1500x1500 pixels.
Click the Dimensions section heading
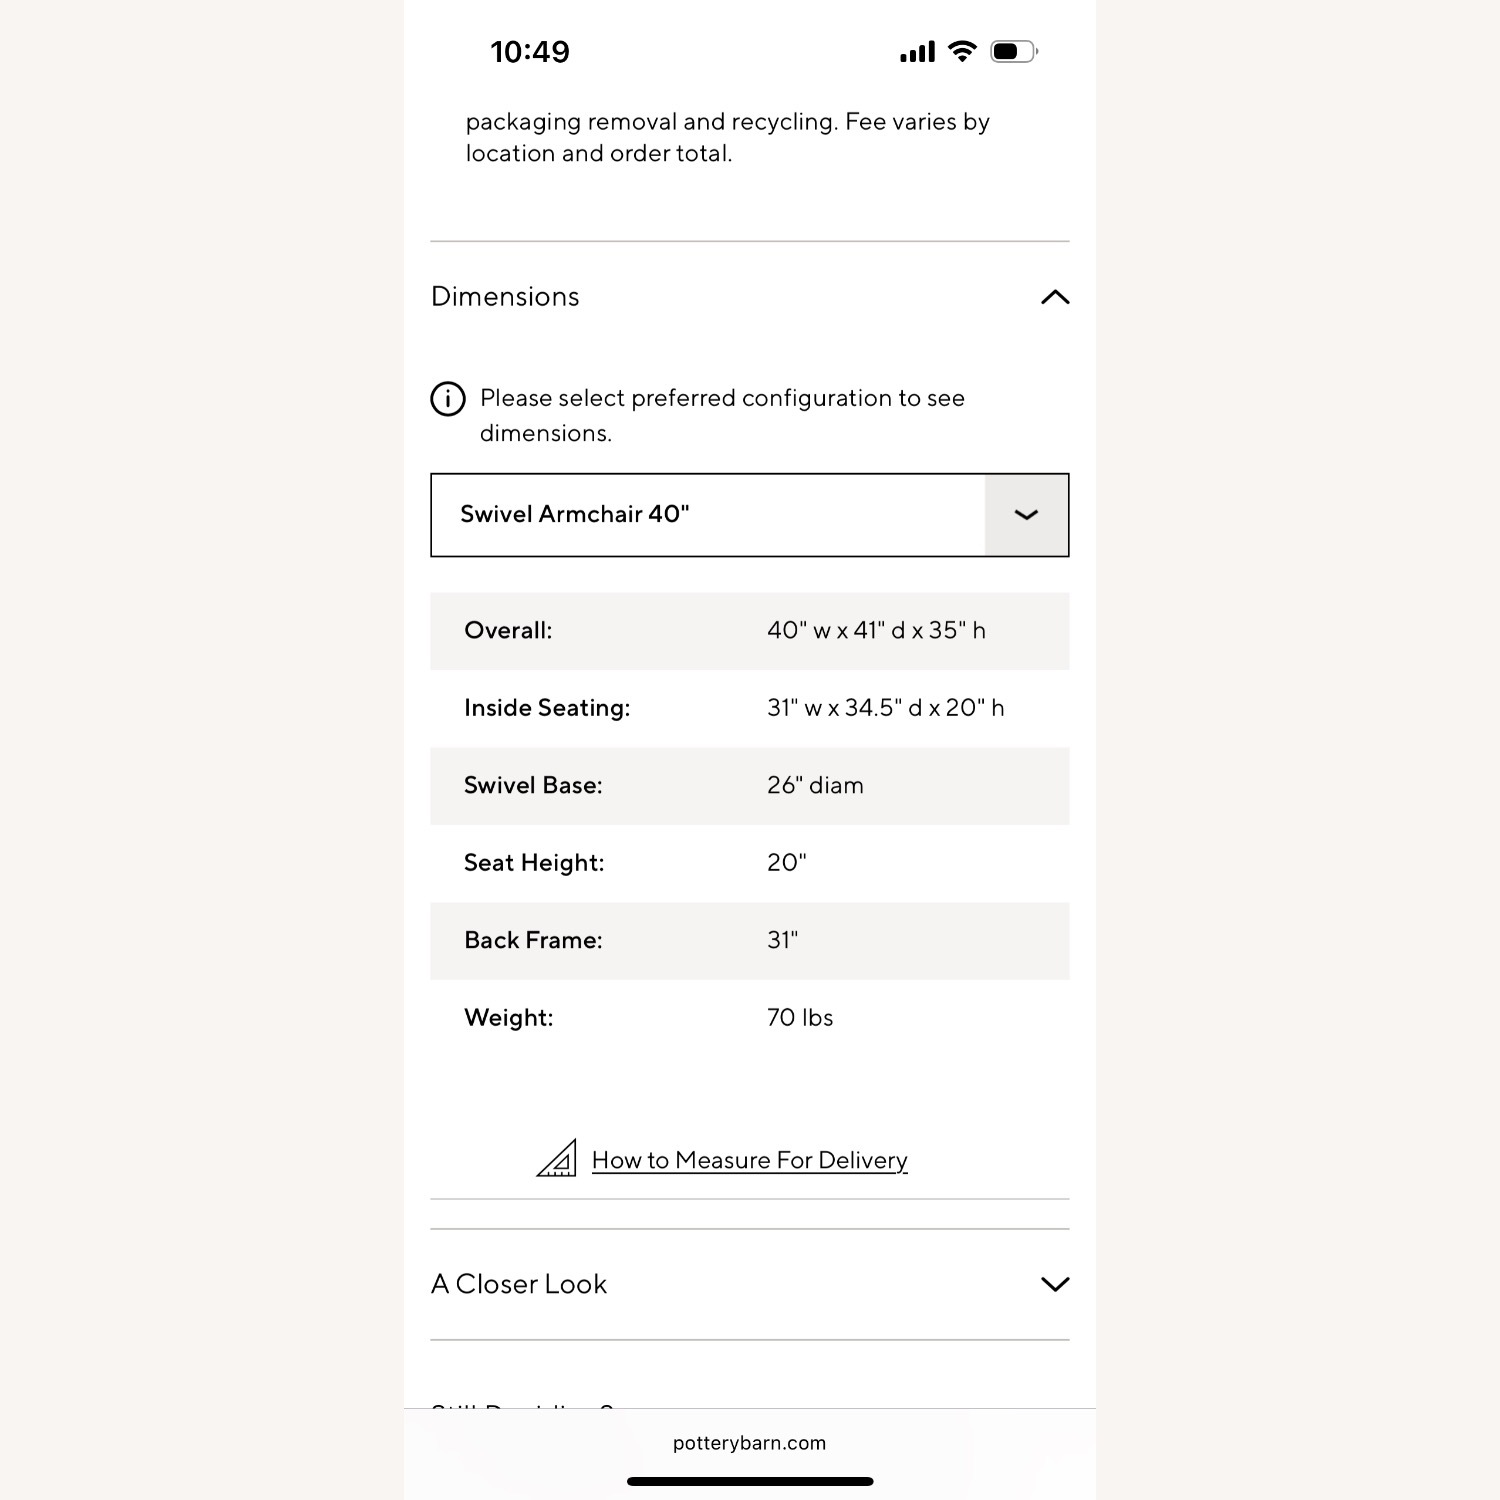click(505, 297)
